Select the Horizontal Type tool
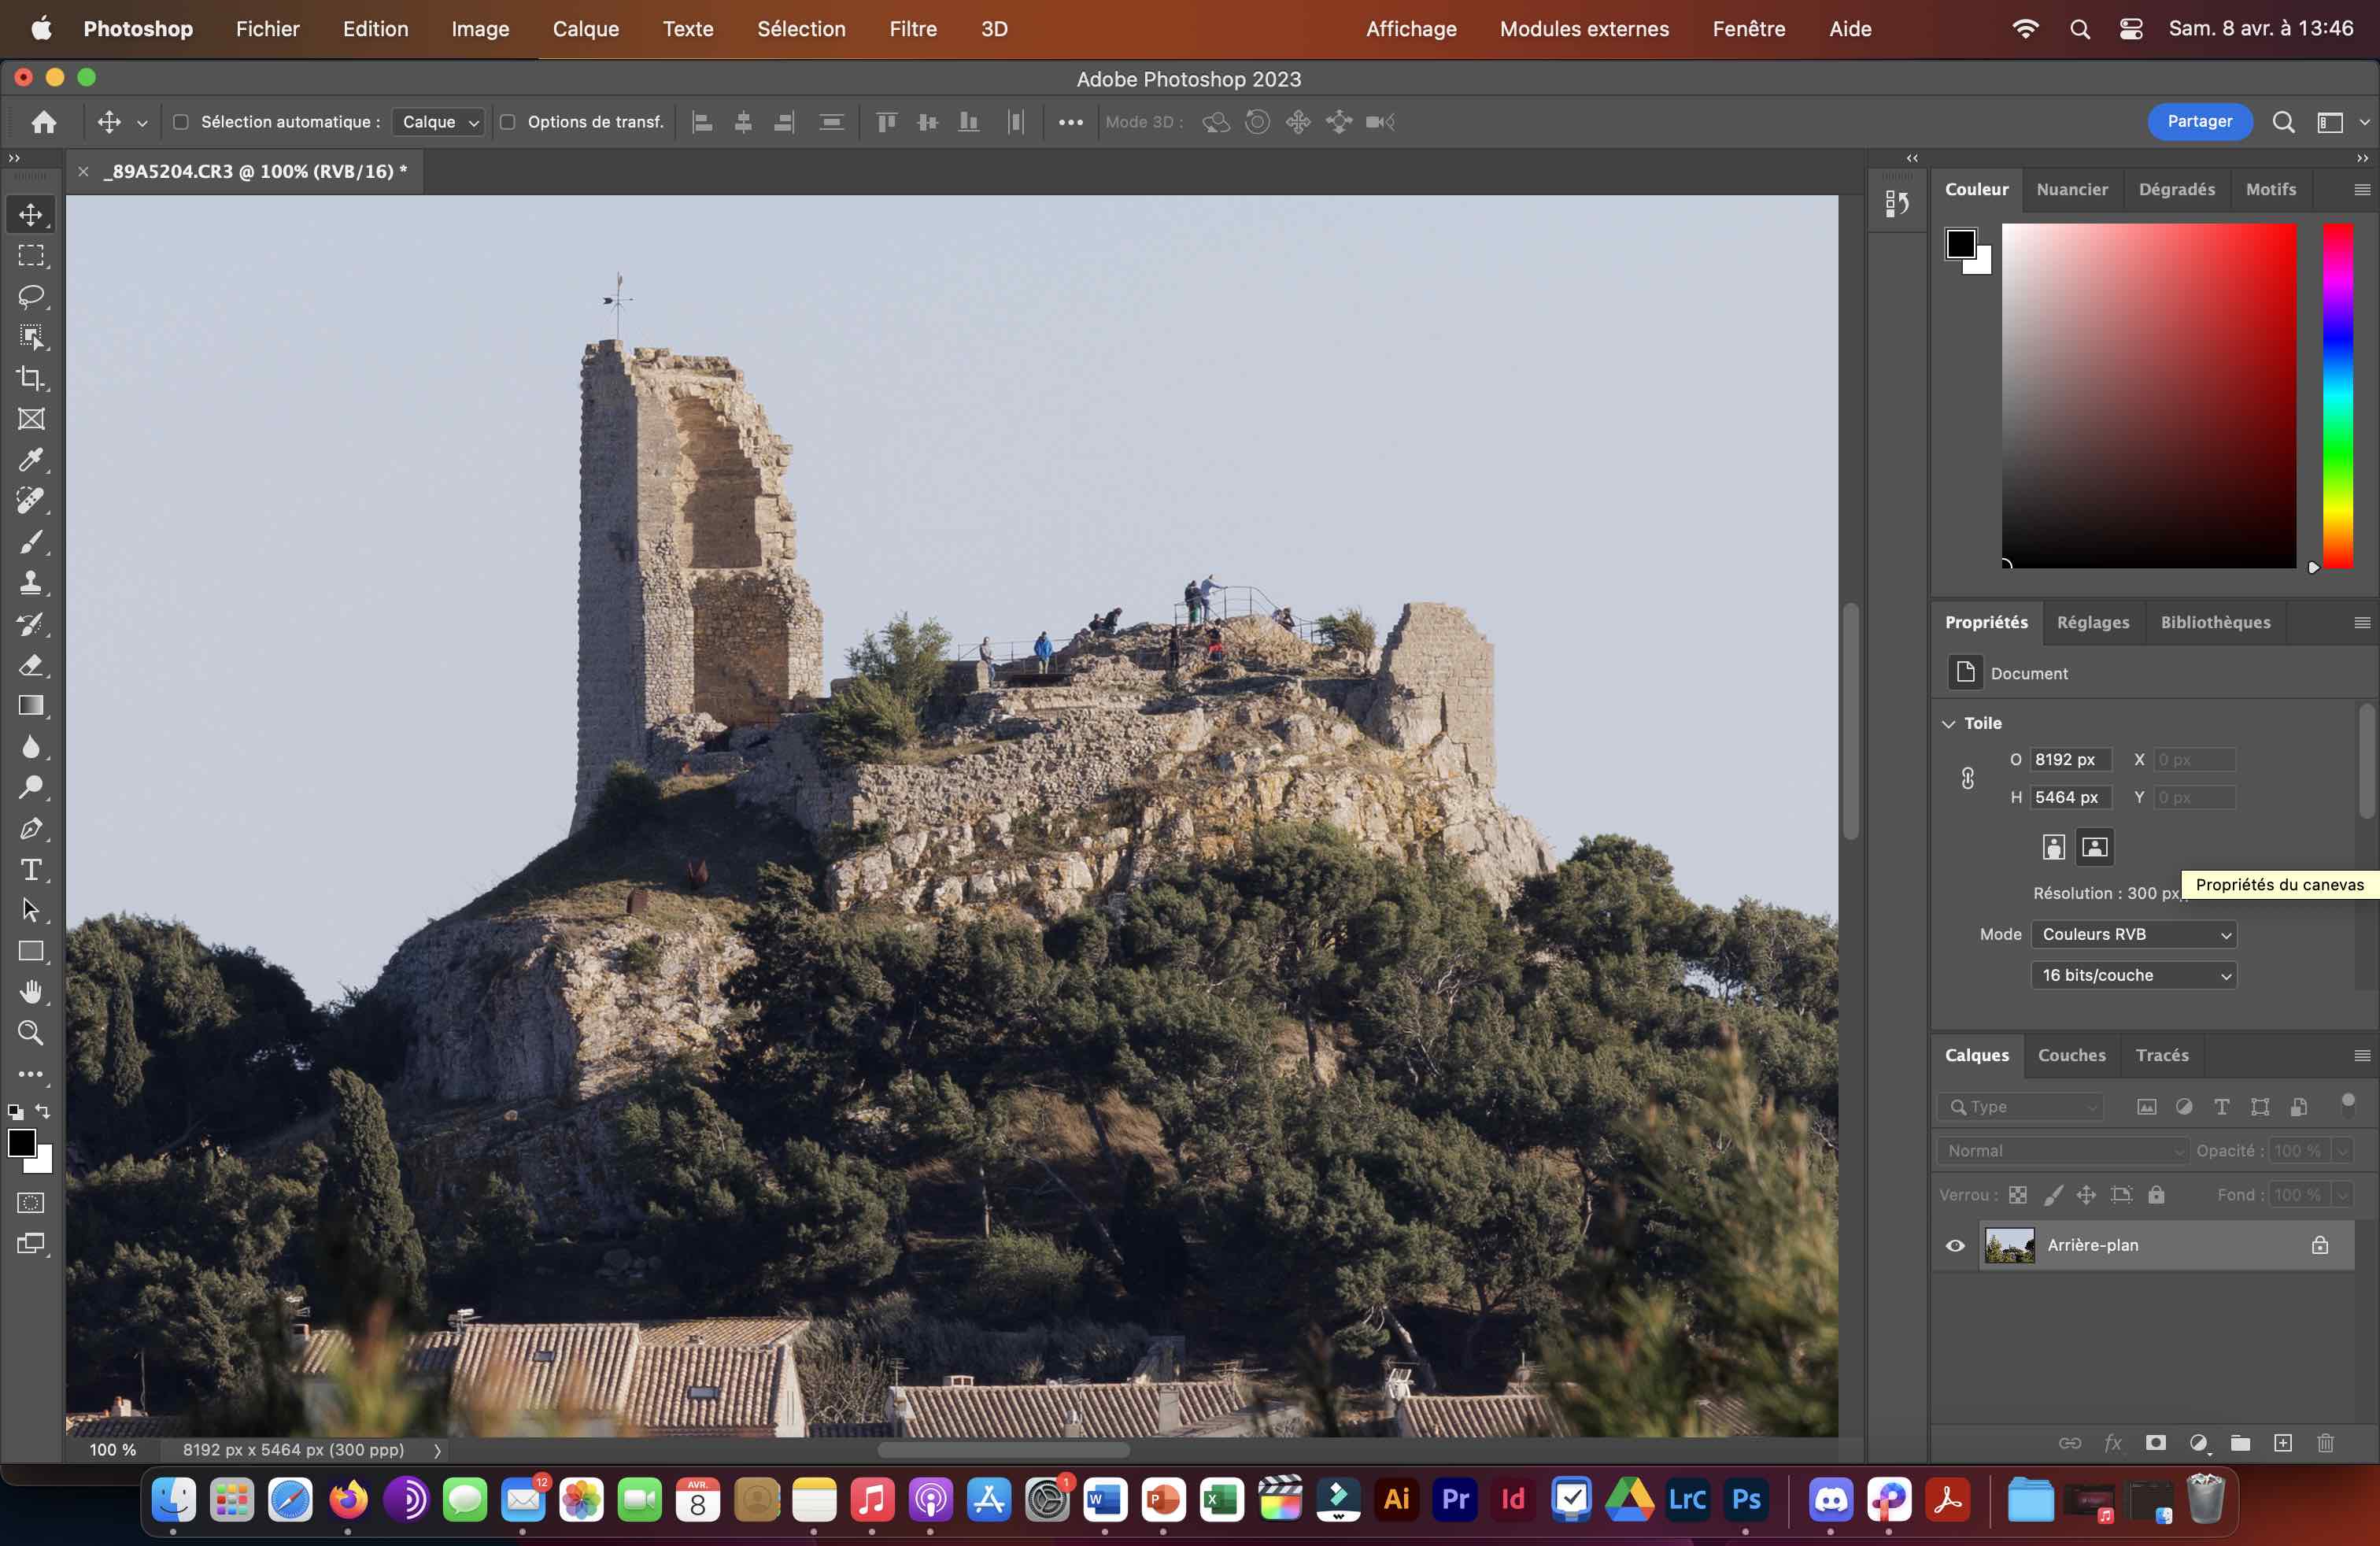Viewport: 2380px width, 1546px height. point(31,870)
